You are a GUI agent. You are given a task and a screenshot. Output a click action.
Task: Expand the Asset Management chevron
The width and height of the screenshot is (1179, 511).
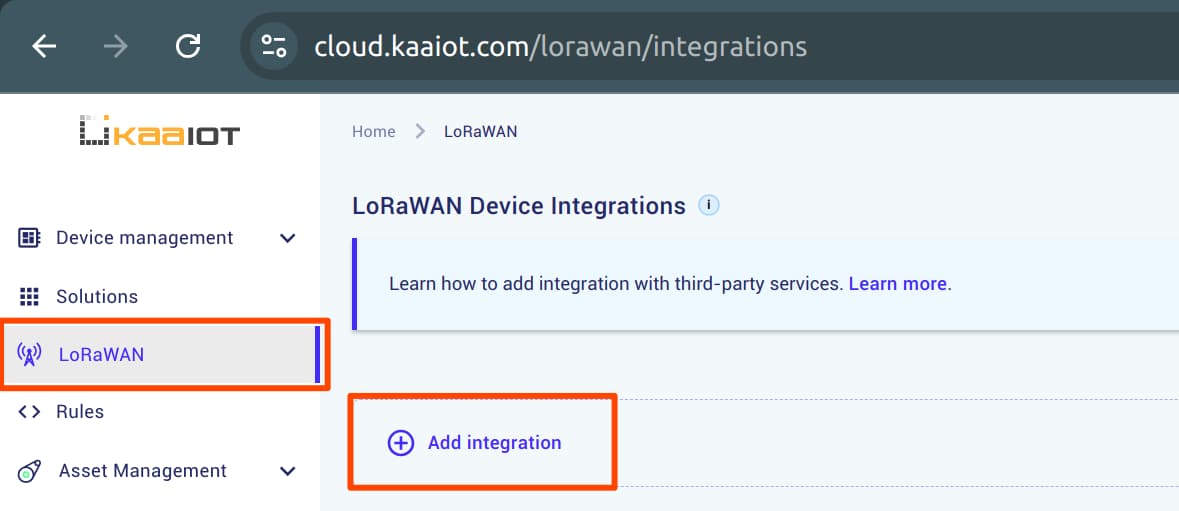[x=288, y=472]
